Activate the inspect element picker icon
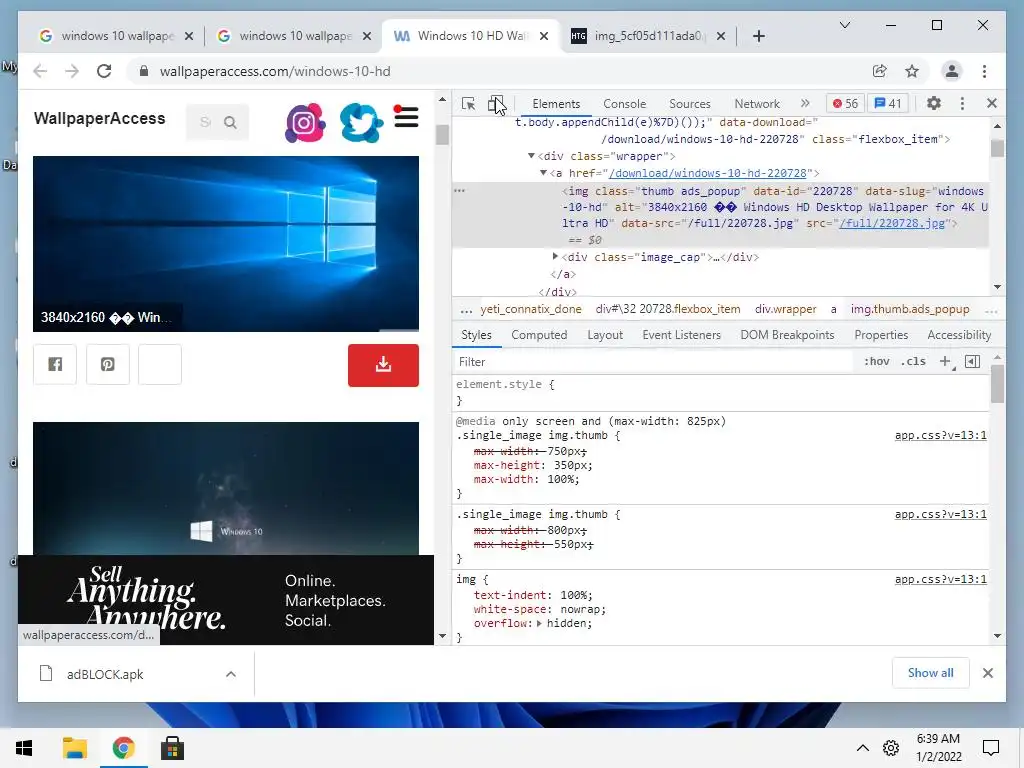 (x=468, y=104)
